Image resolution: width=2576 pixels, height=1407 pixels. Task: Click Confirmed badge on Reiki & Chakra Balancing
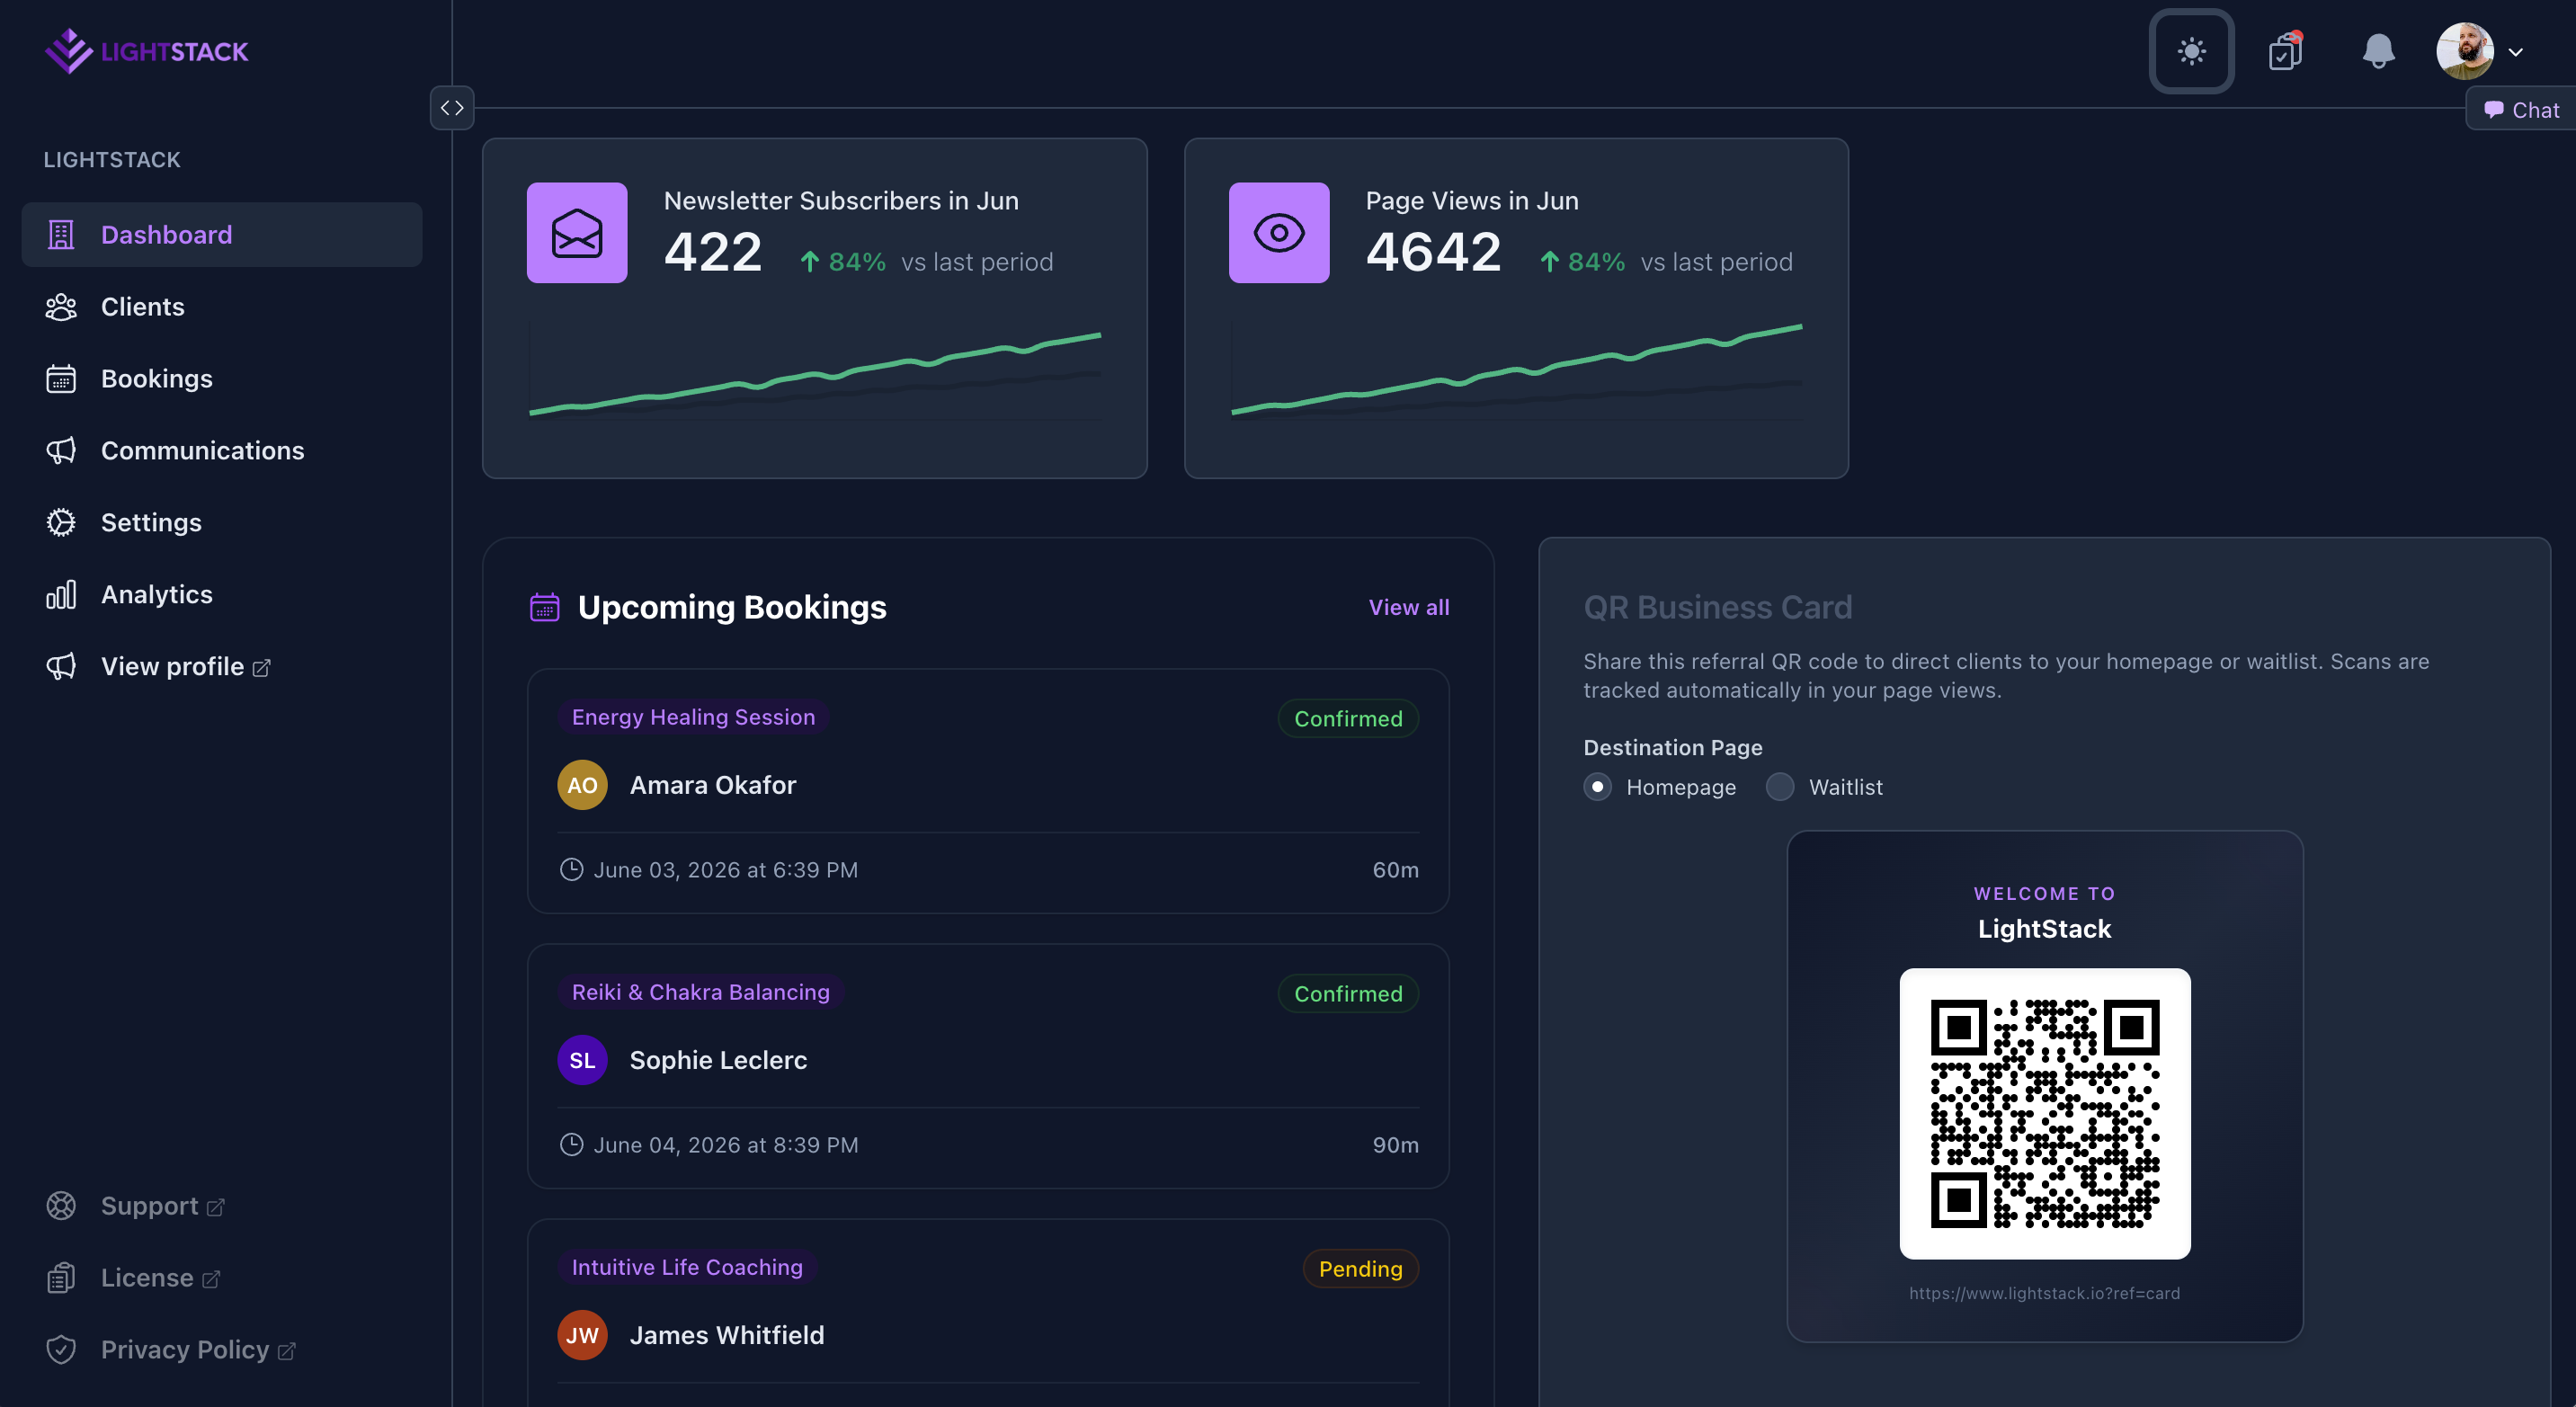[1348, 994]
